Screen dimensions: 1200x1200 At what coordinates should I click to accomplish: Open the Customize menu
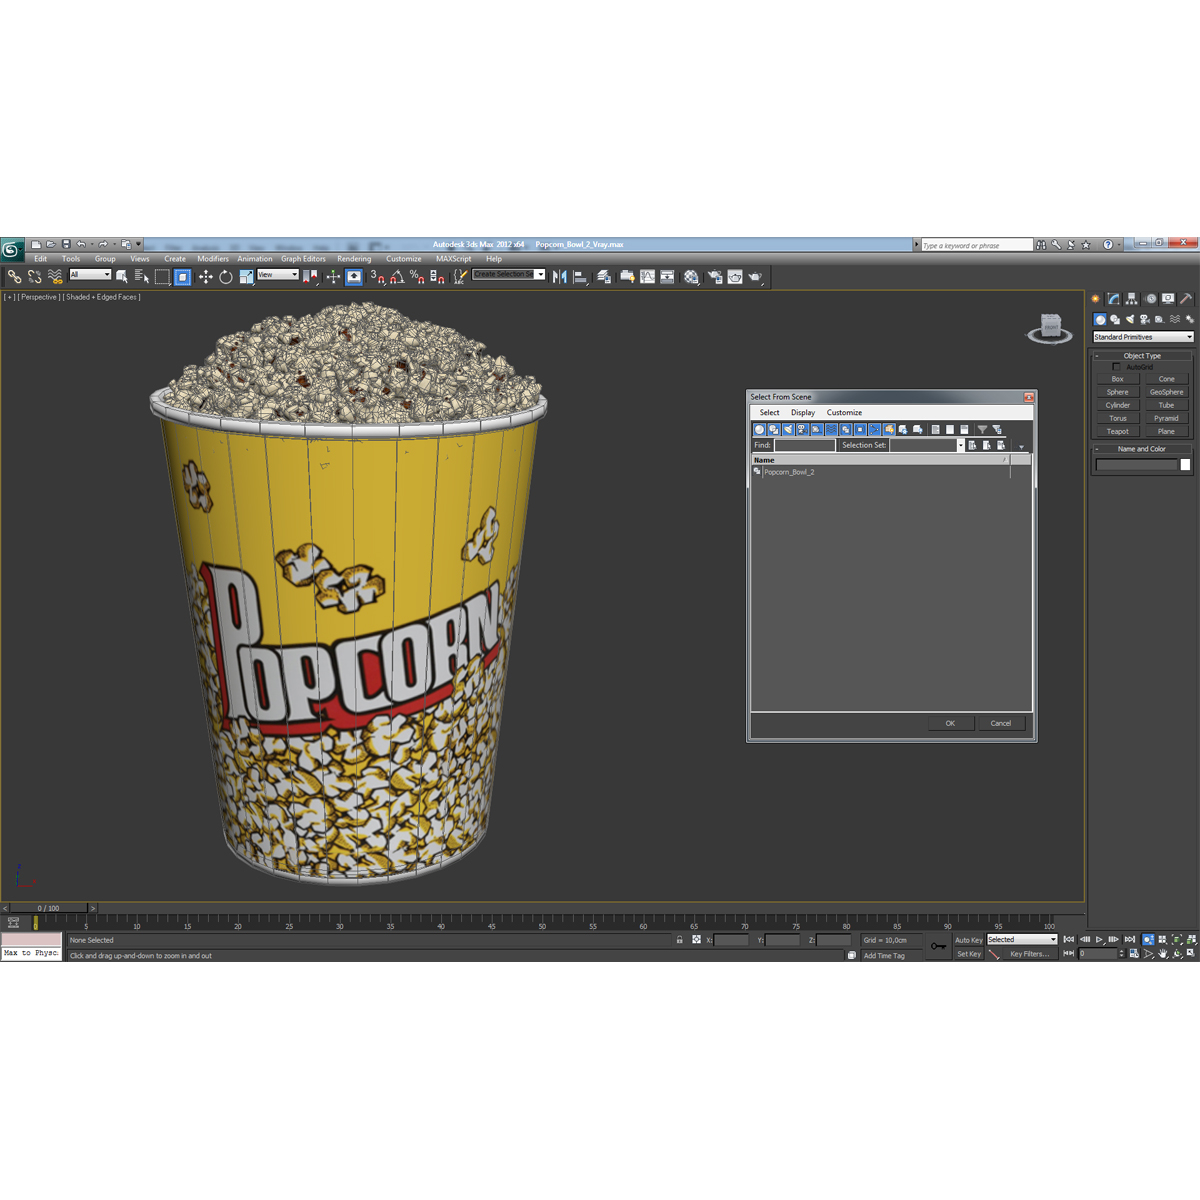point(404,258)
